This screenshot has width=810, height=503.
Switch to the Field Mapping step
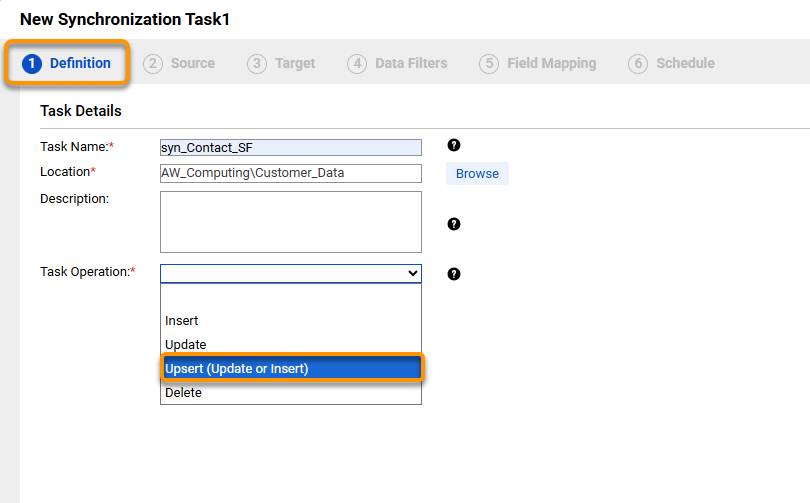coord(538,63)
